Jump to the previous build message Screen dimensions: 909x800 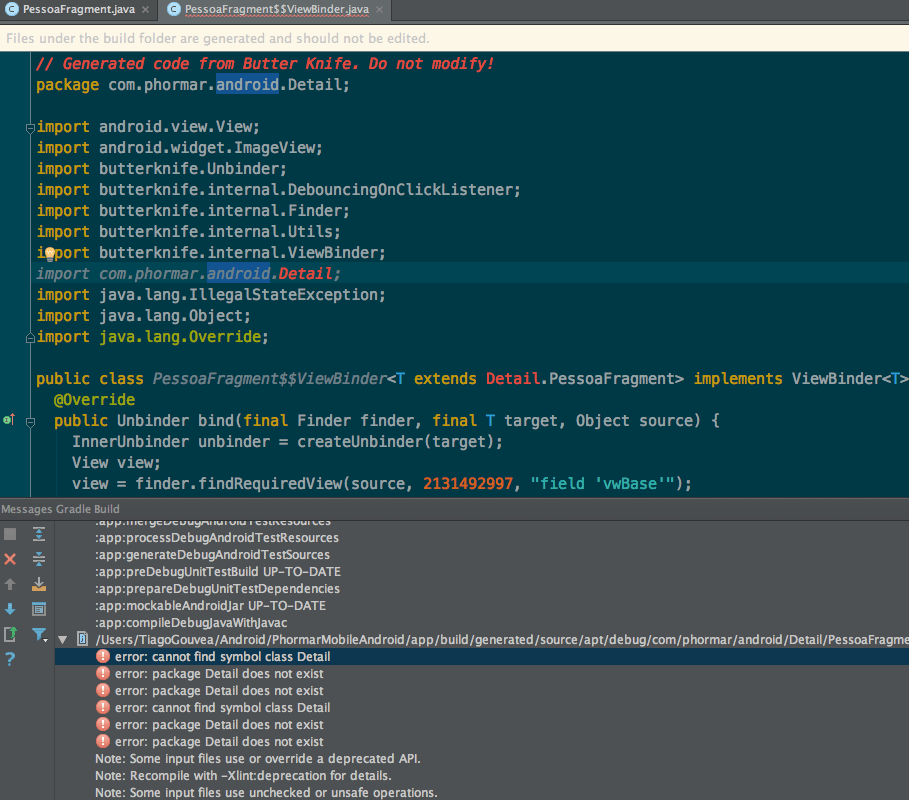tap(9, 583)
